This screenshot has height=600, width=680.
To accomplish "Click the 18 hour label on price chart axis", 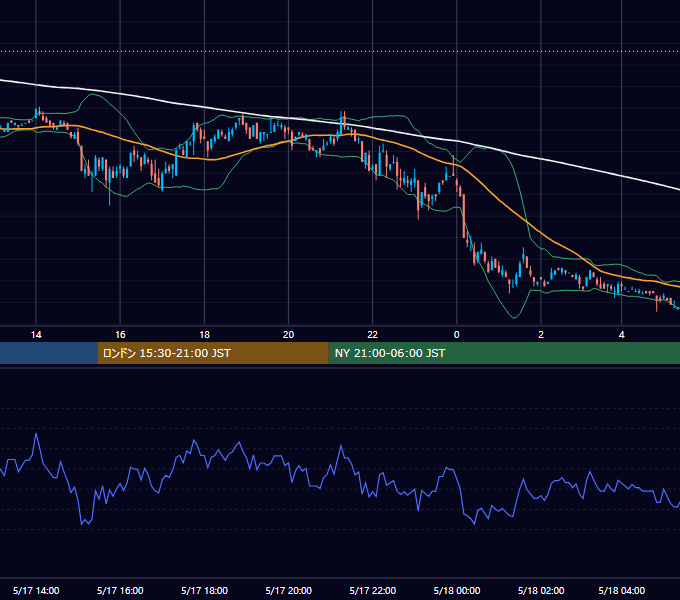I will (x=204, y=335).
